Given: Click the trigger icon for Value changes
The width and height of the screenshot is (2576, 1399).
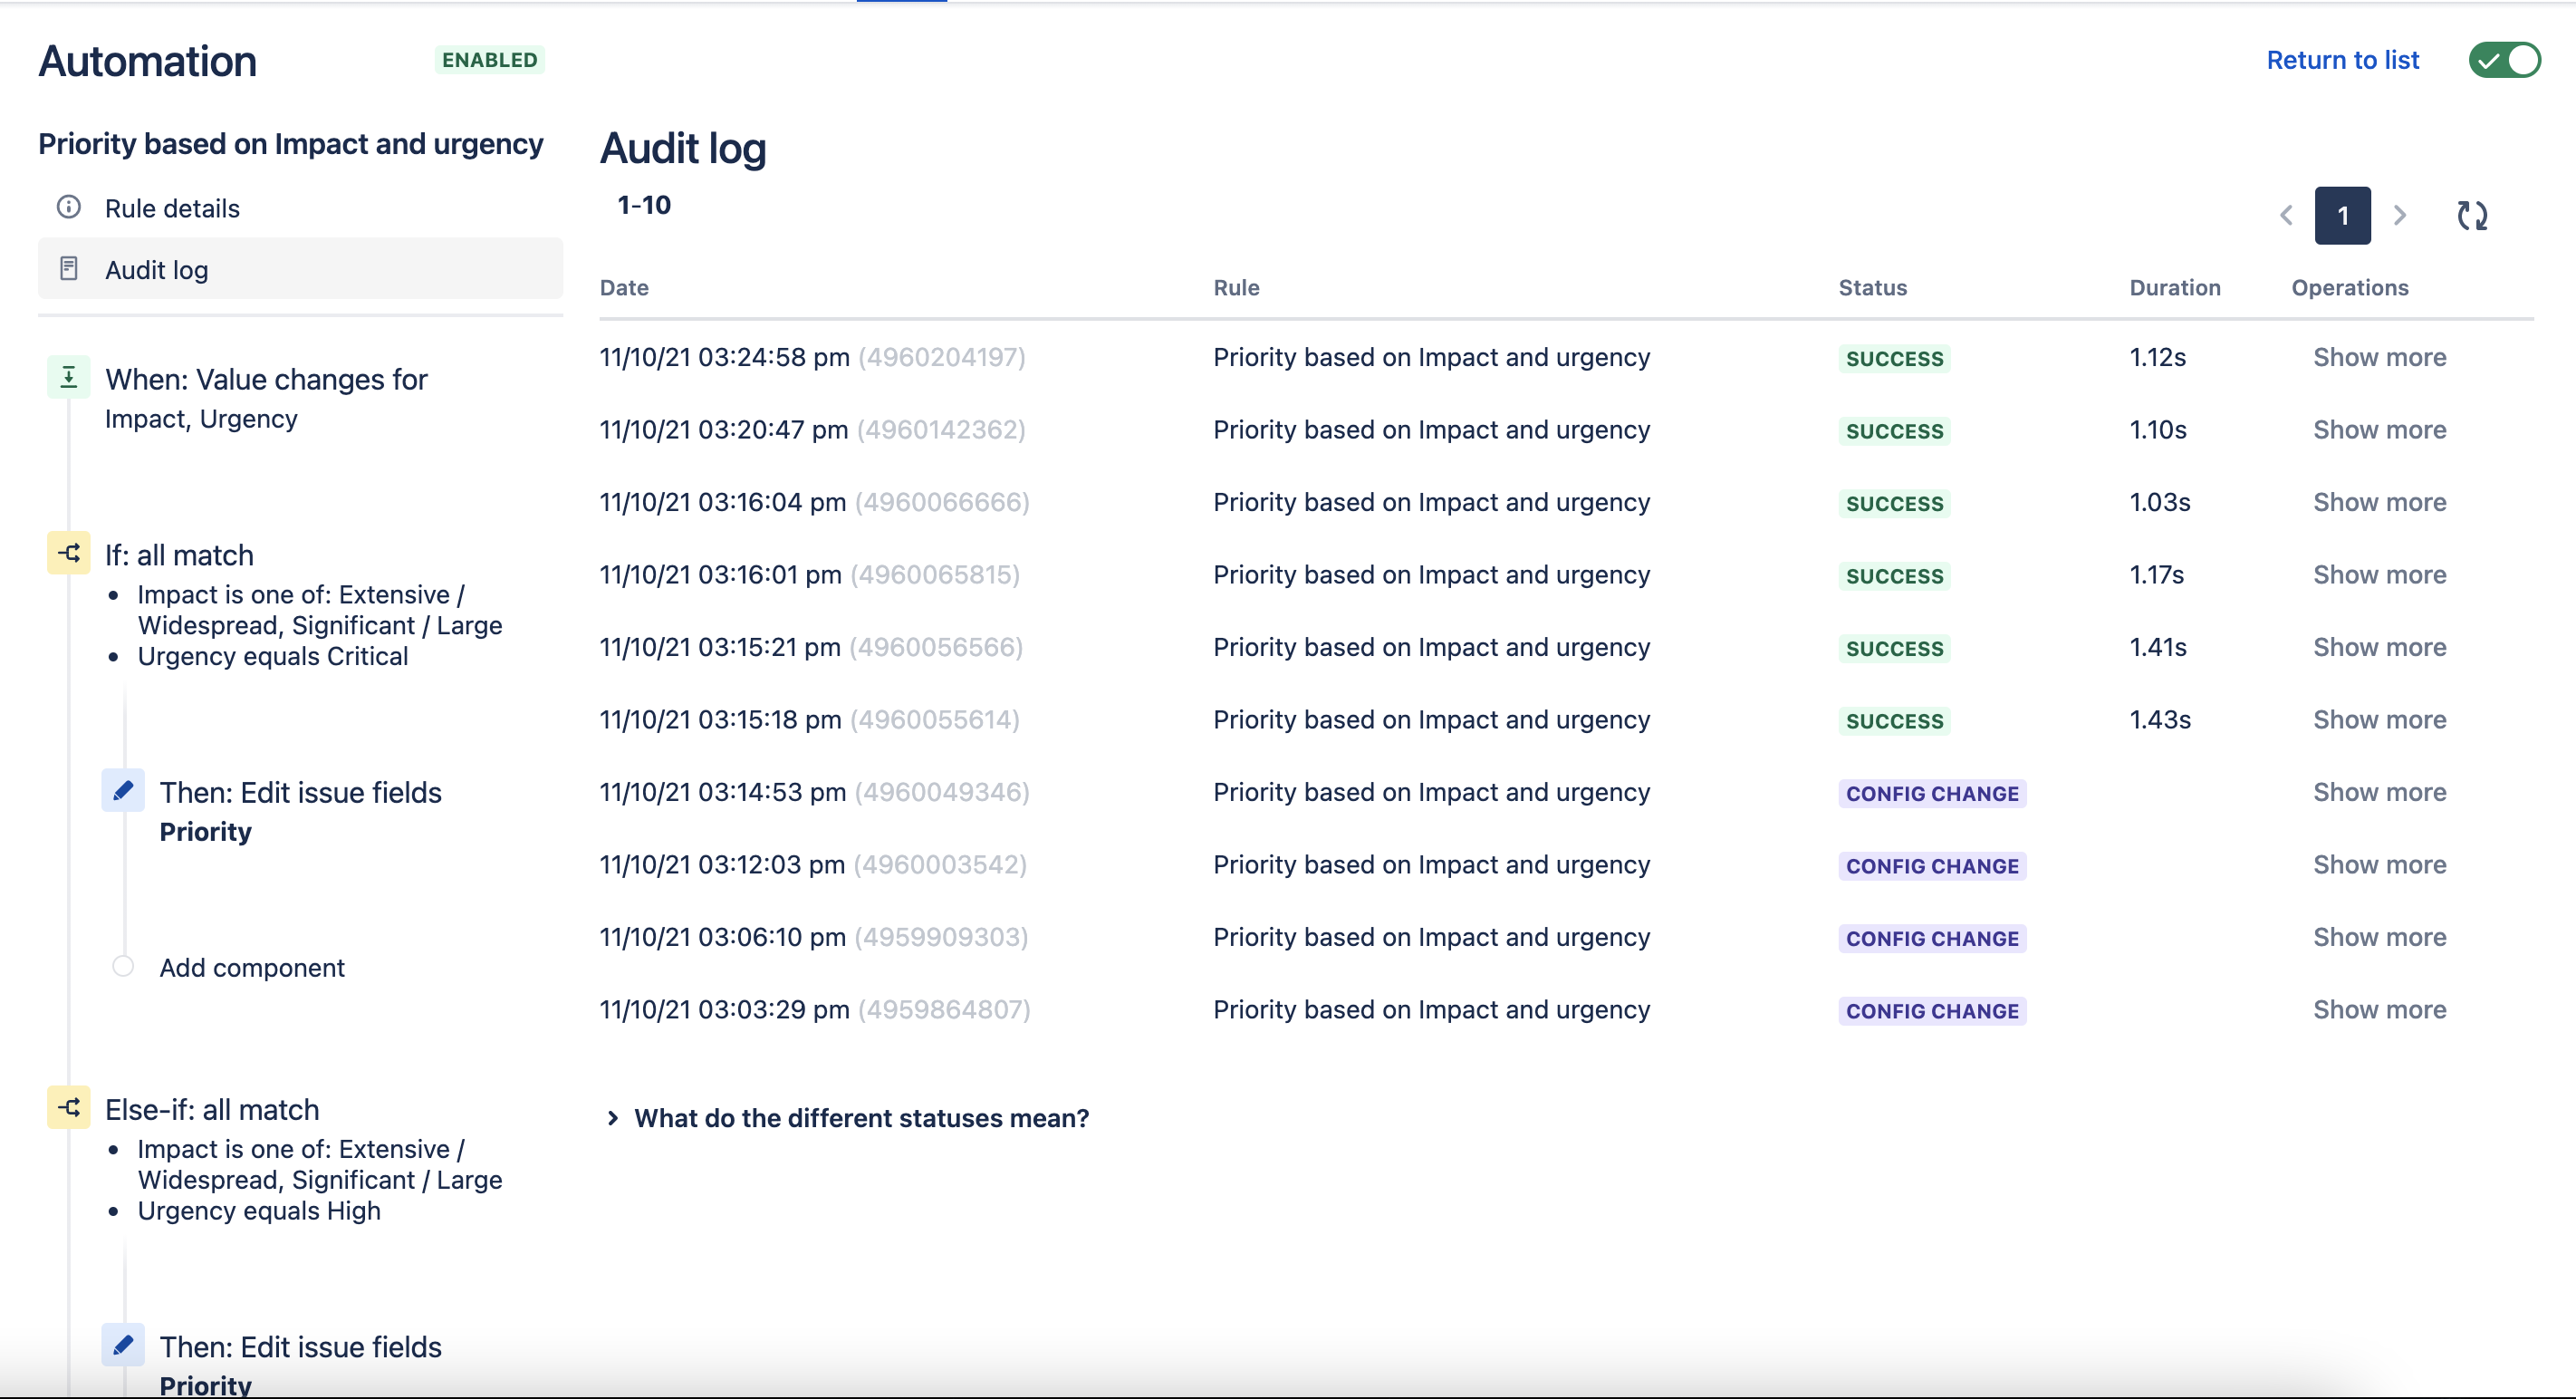Looking at the screenshot, I should (69, 377).
